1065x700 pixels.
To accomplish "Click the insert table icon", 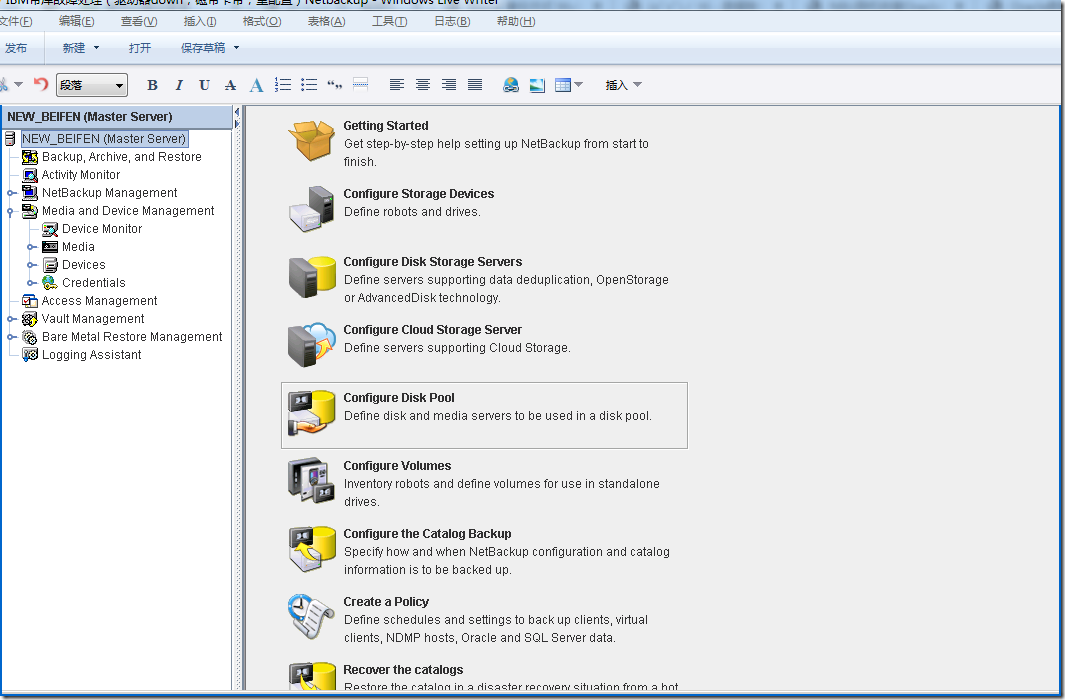I will coord(562,85).
